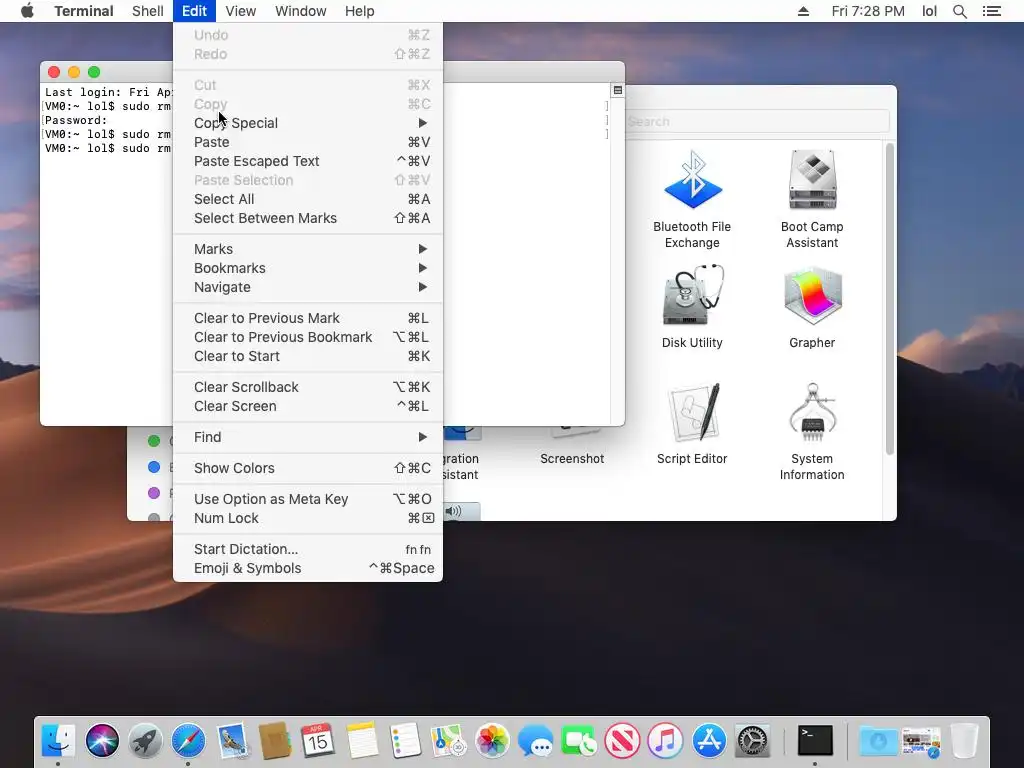1024x768 pixels.
Task: Click the Spotlight search icon in menu bar
Action: (x=959, y=11)
